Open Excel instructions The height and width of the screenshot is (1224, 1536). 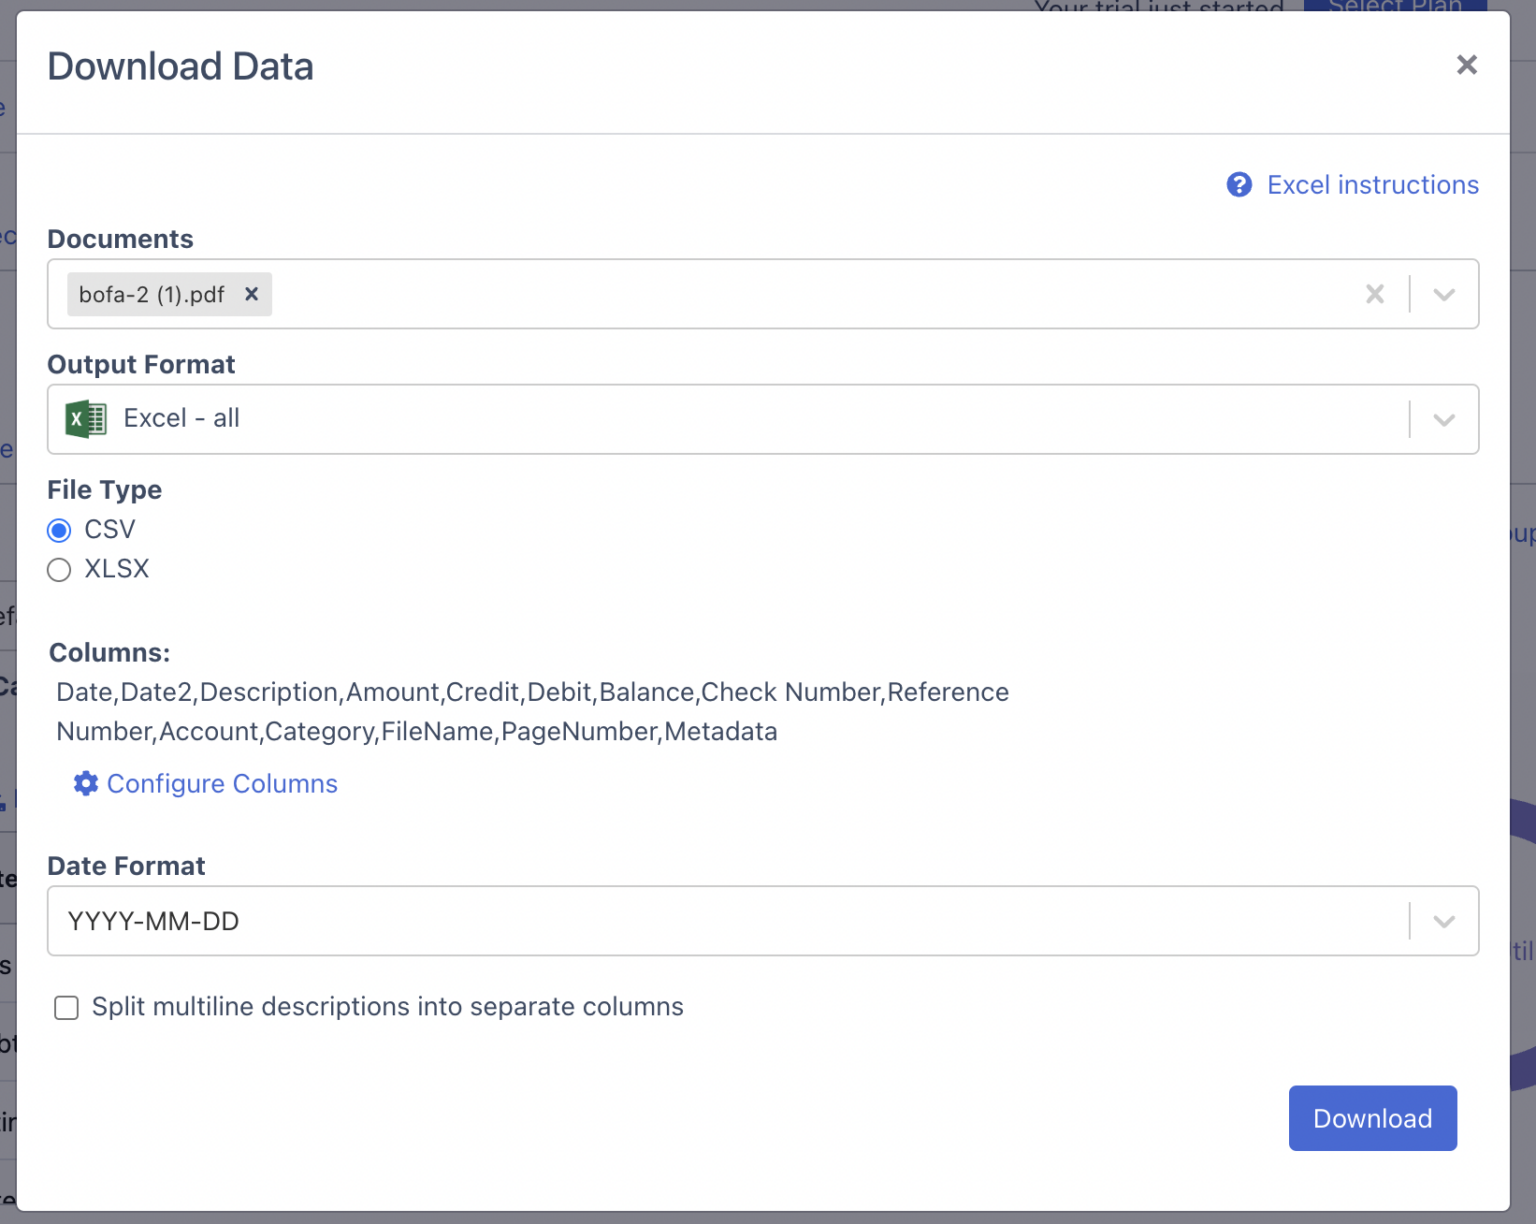coord(1372,185)
